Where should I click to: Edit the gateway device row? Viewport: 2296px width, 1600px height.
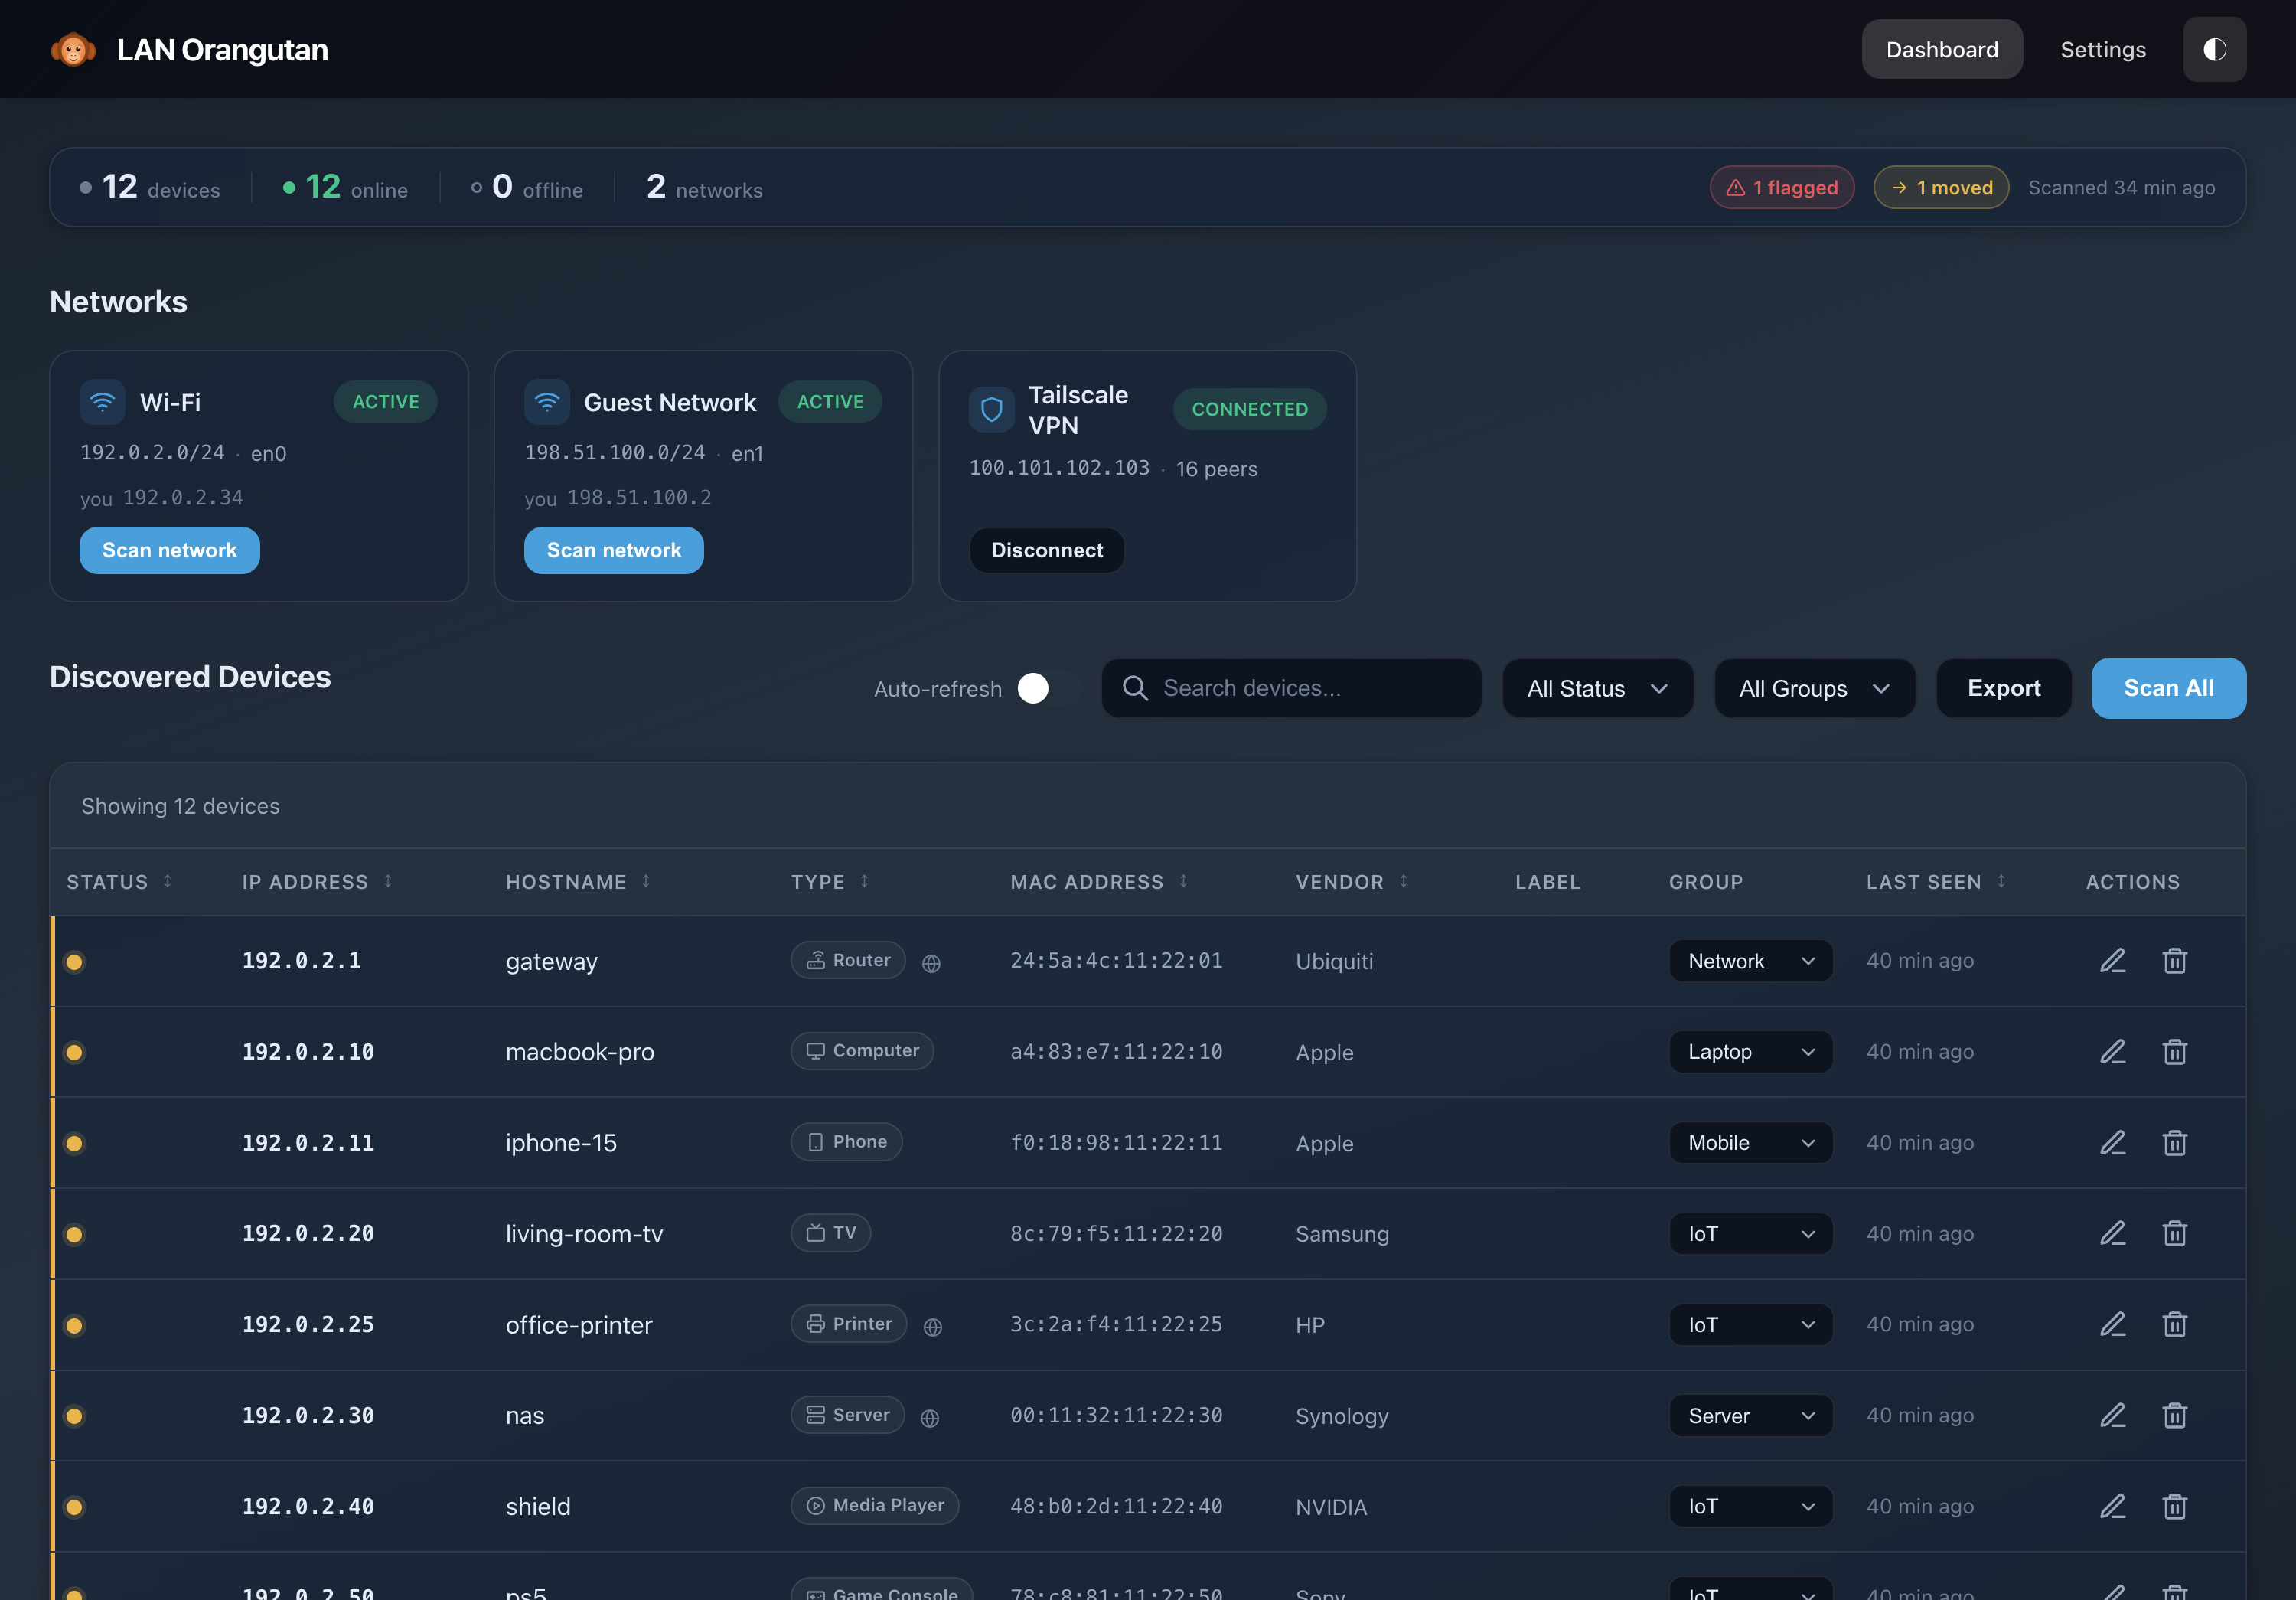(x=2112, y=961)
